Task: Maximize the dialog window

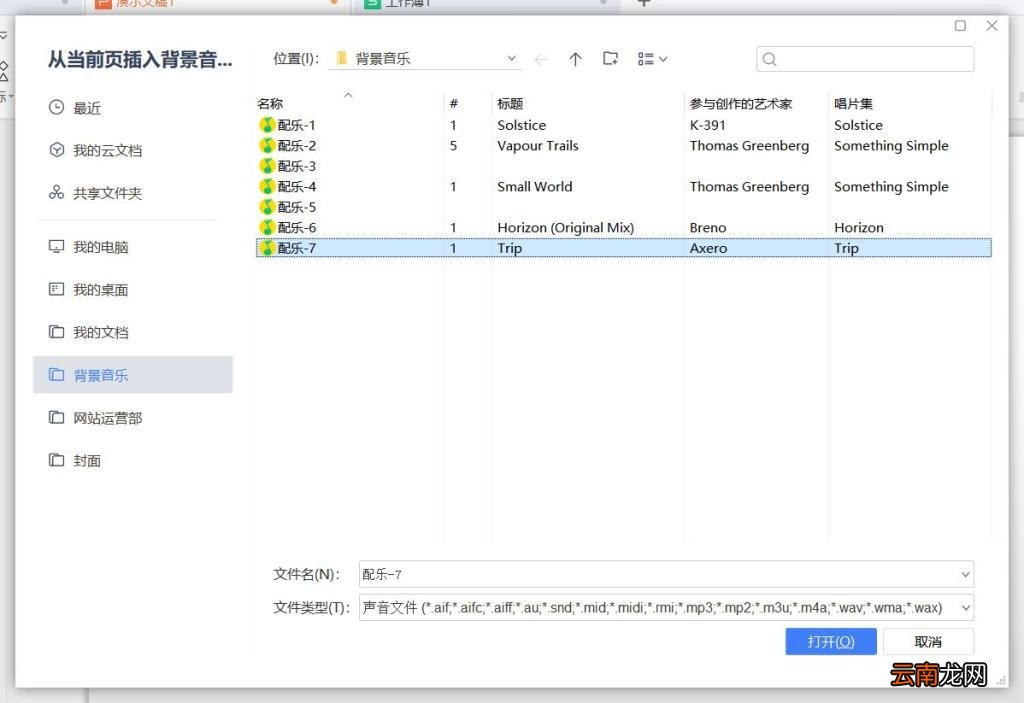Action: (x=960, y=25)
